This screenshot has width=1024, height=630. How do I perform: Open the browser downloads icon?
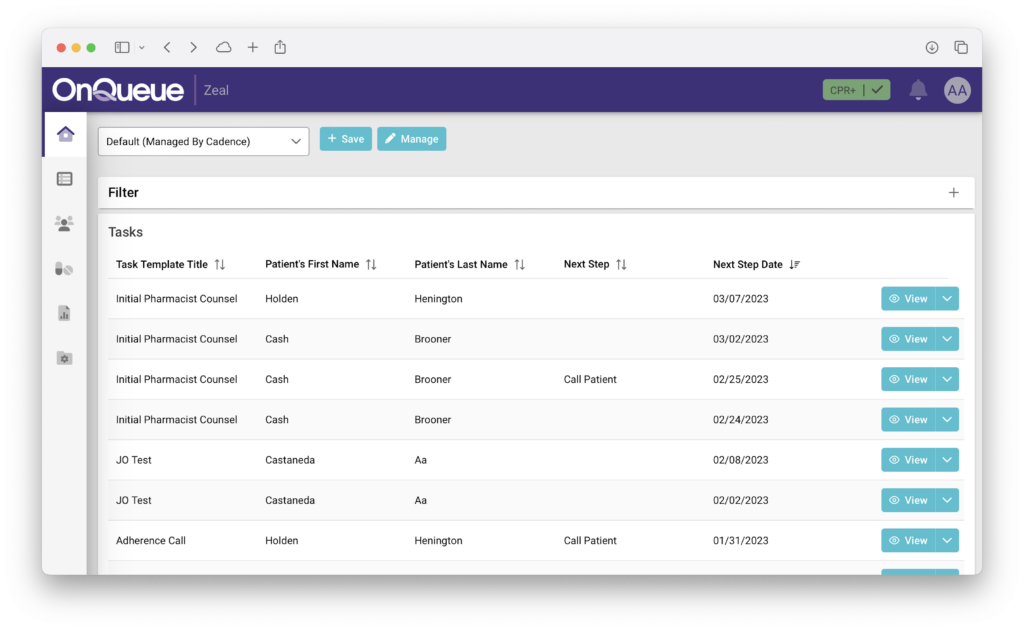pos(931,47)
